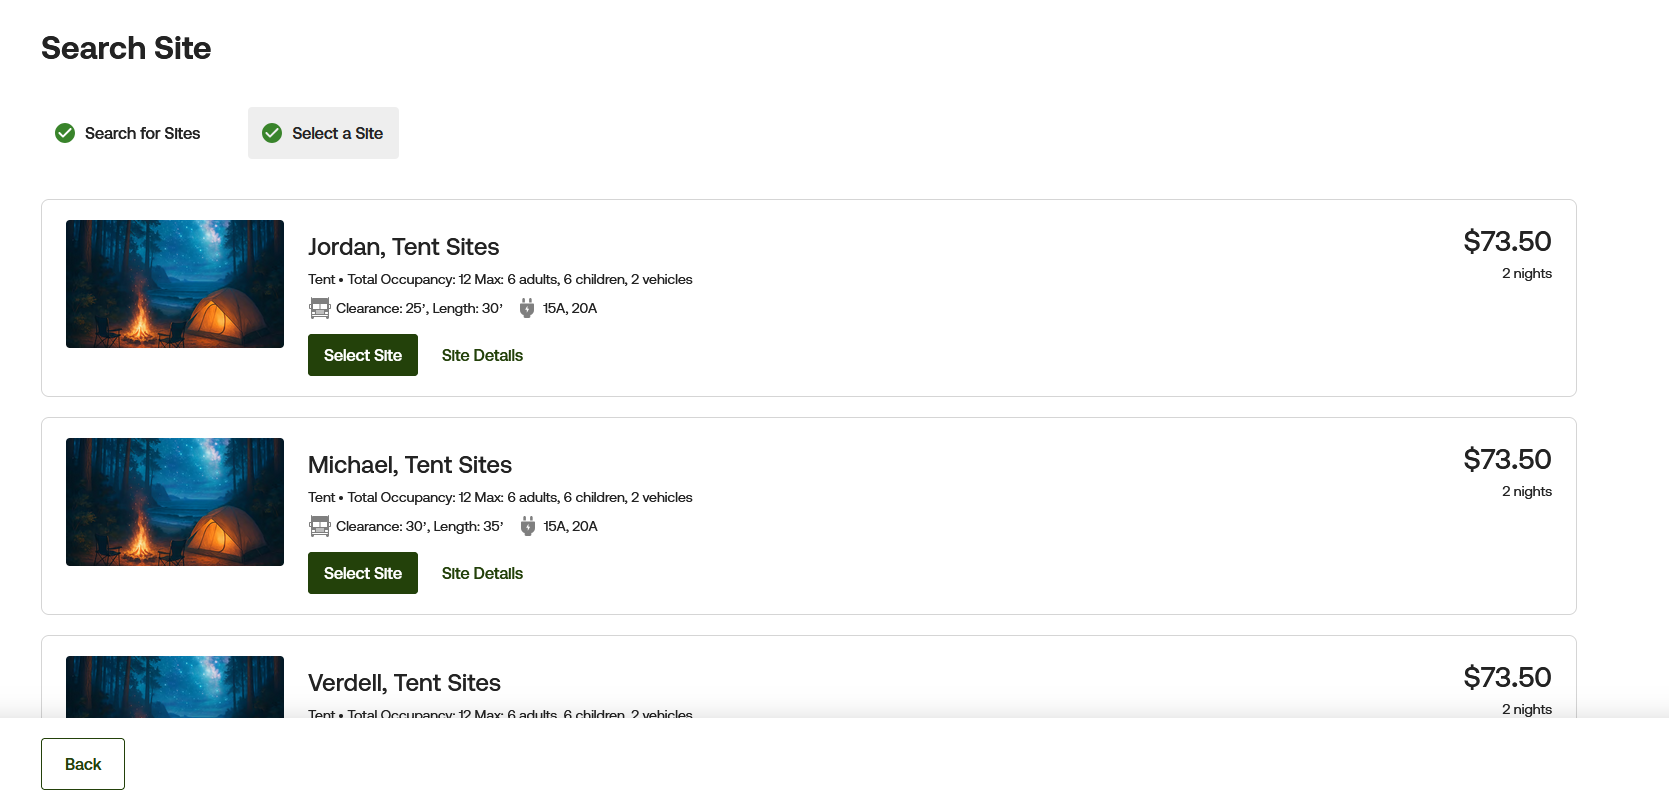Select Site for Jordan, Tent Sites
This screenshot has width=1669, height=796.
click(x=363, y=355)
